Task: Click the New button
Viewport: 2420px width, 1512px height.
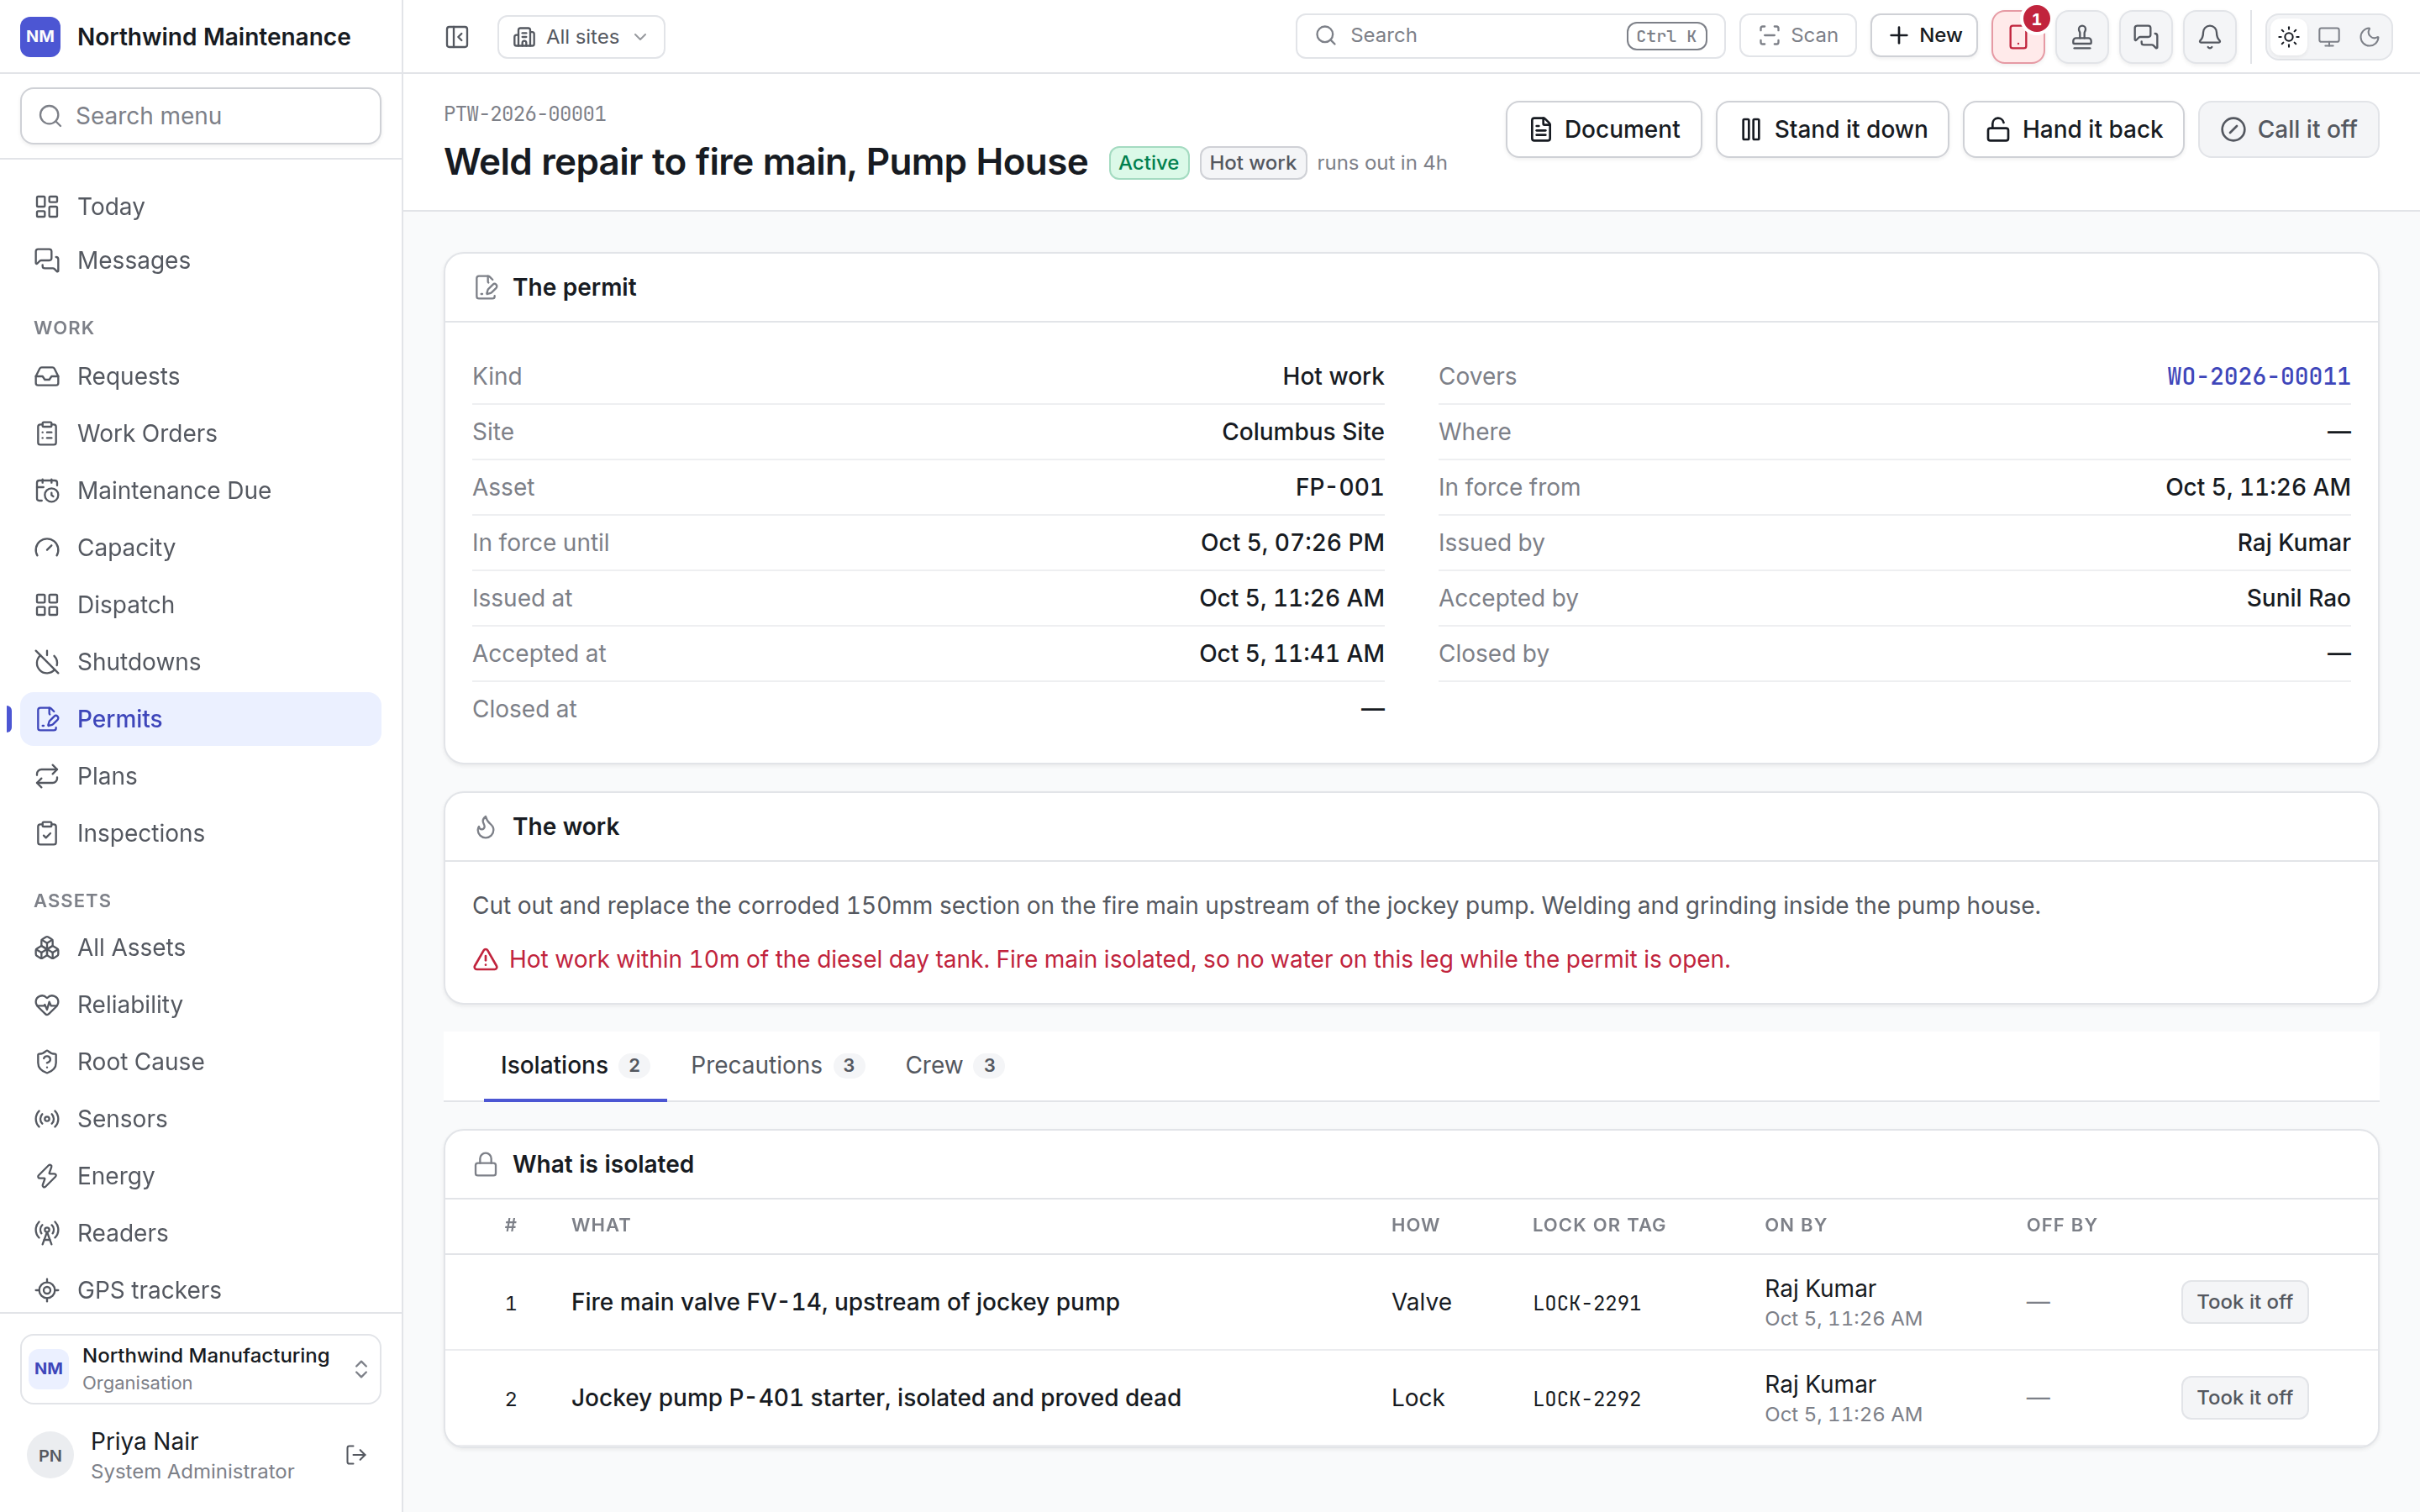Action: pyautogui.click(x=1924, y=36)
